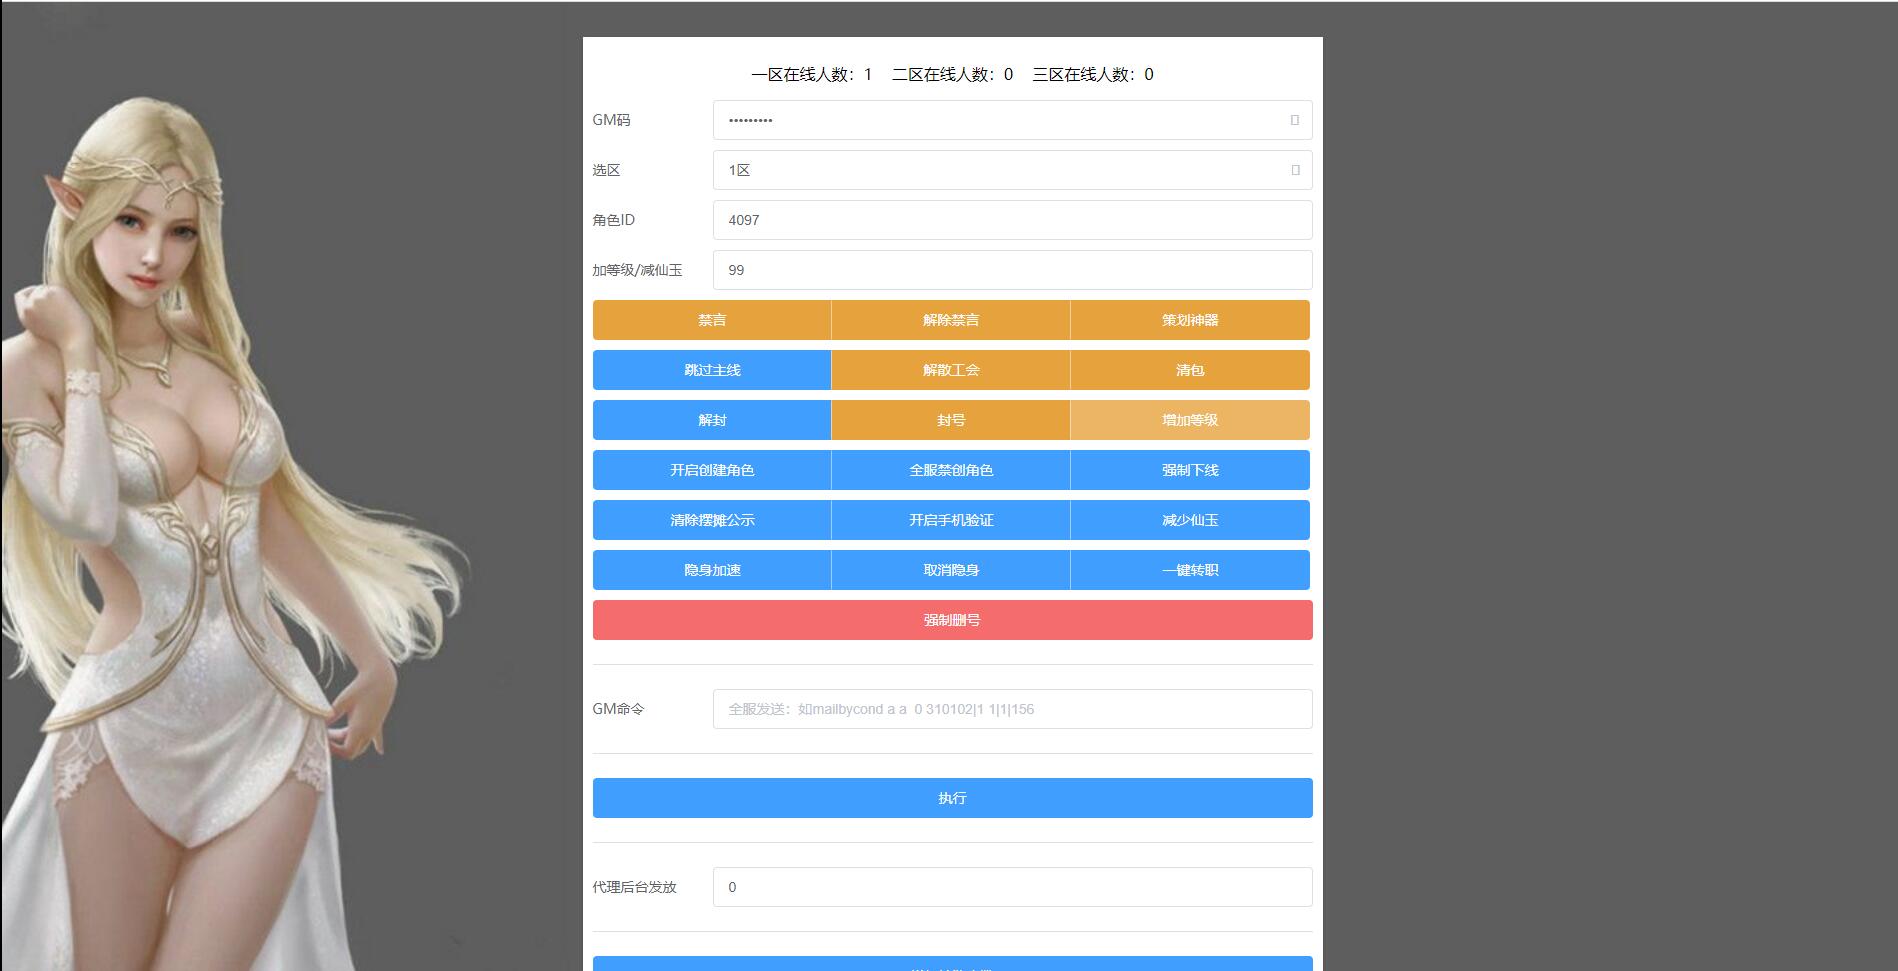Click the 禁言 mute button
The height and width of the screenshot is (971, 1898).
click(x=712, y=320)
